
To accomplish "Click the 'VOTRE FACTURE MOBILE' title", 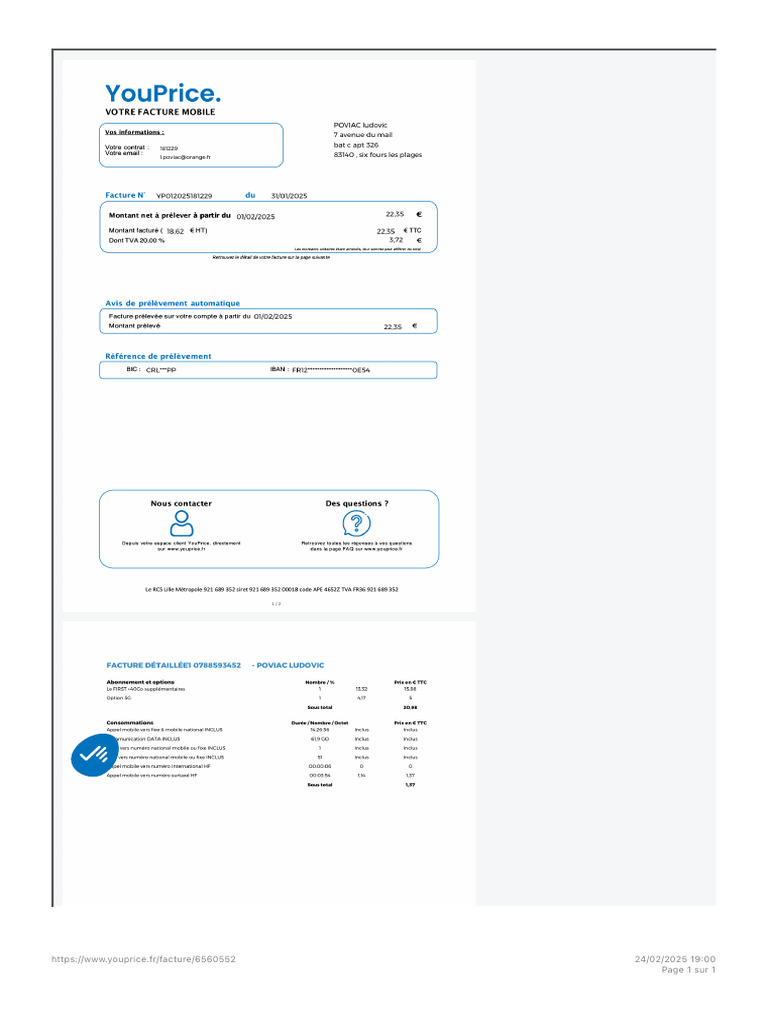I will [160, 112].
